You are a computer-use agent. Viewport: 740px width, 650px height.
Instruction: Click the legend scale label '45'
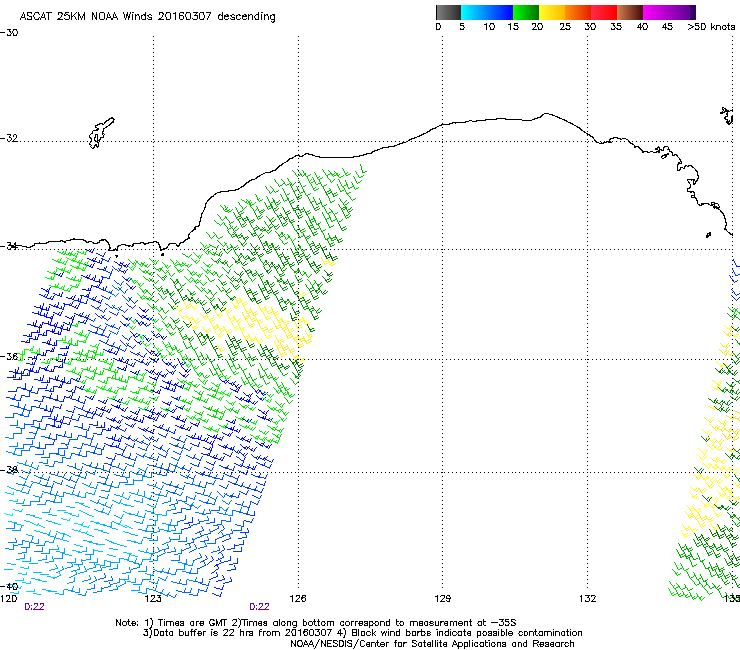tap(667, 27)
